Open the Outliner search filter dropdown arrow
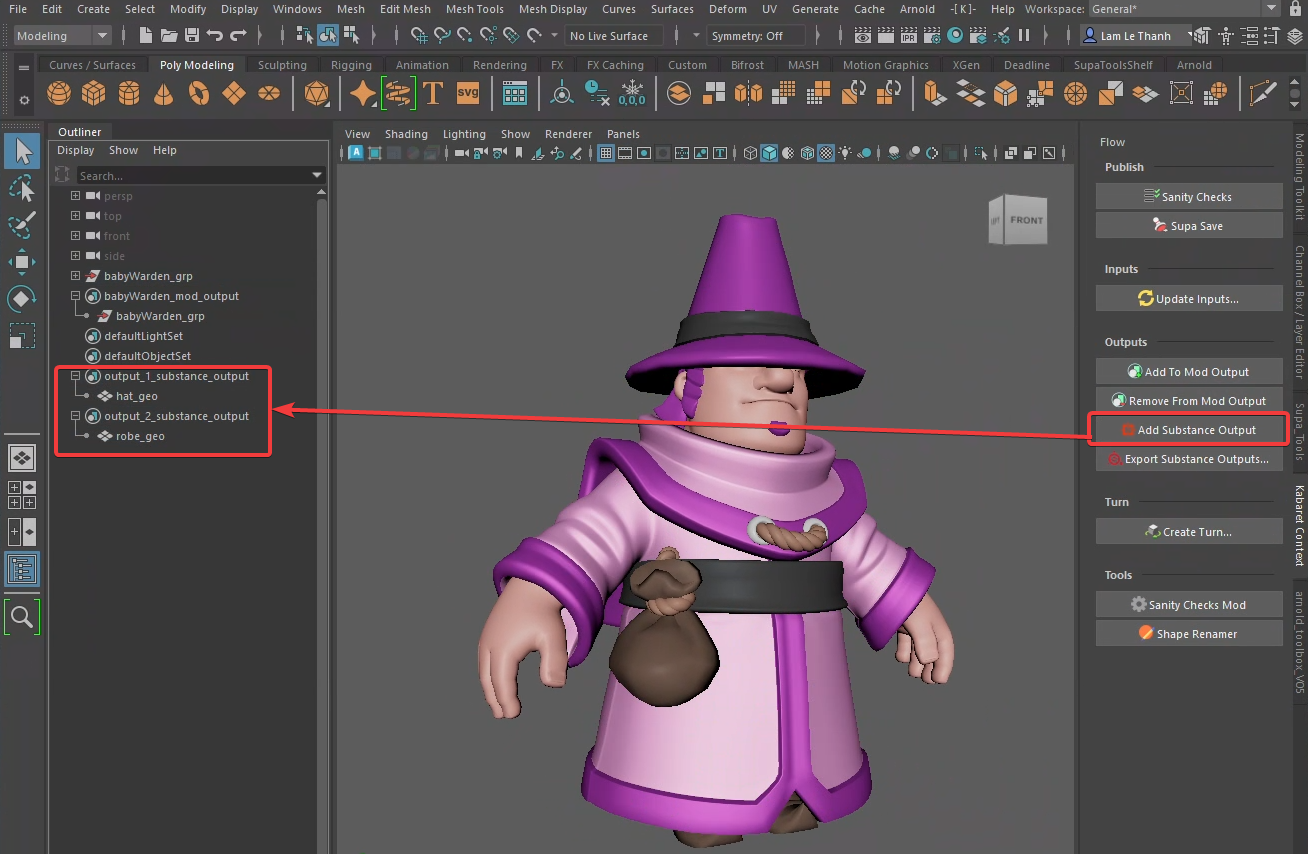Screen dimensions: 1308x854 pos(317,176)
